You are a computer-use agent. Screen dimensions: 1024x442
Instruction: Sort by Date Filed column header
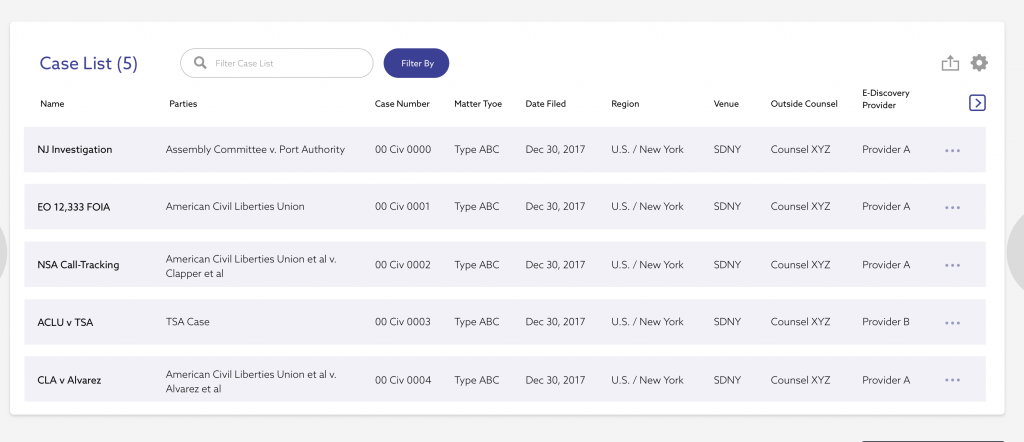545,104
